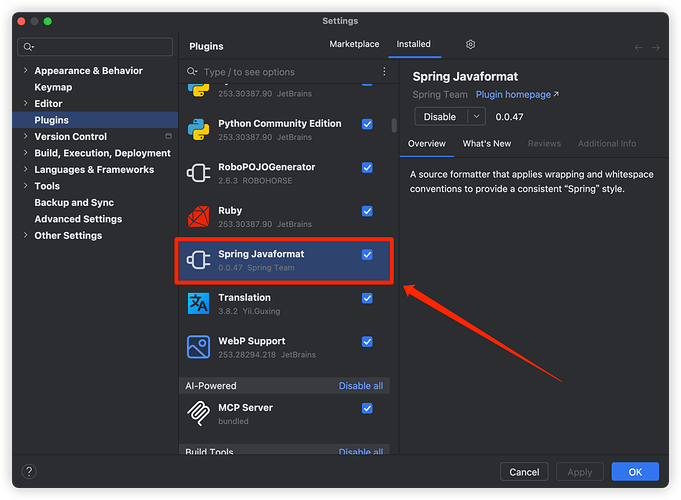Image resolution: width=681 pixels, height=500 pixels.
Task: Open the dropdown arrow beside Disable button
Action: click(477, 117)
